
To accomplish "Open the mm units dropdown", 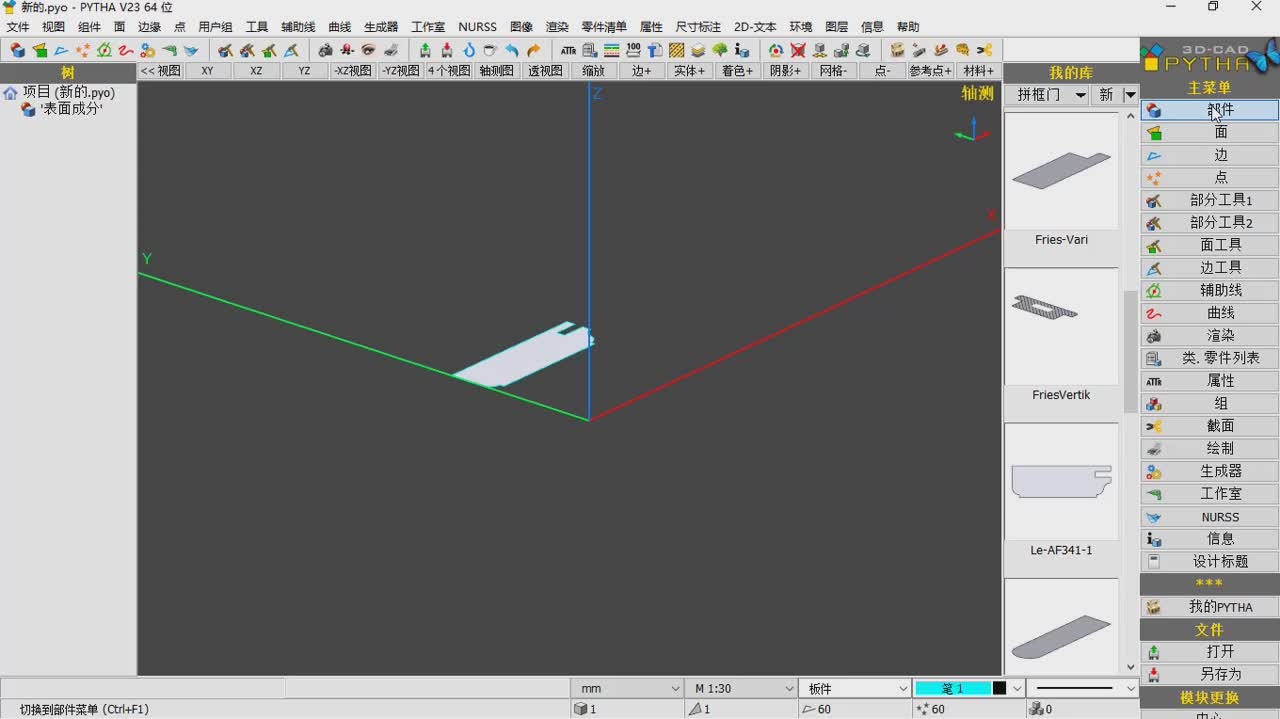I will coord(627,688).
